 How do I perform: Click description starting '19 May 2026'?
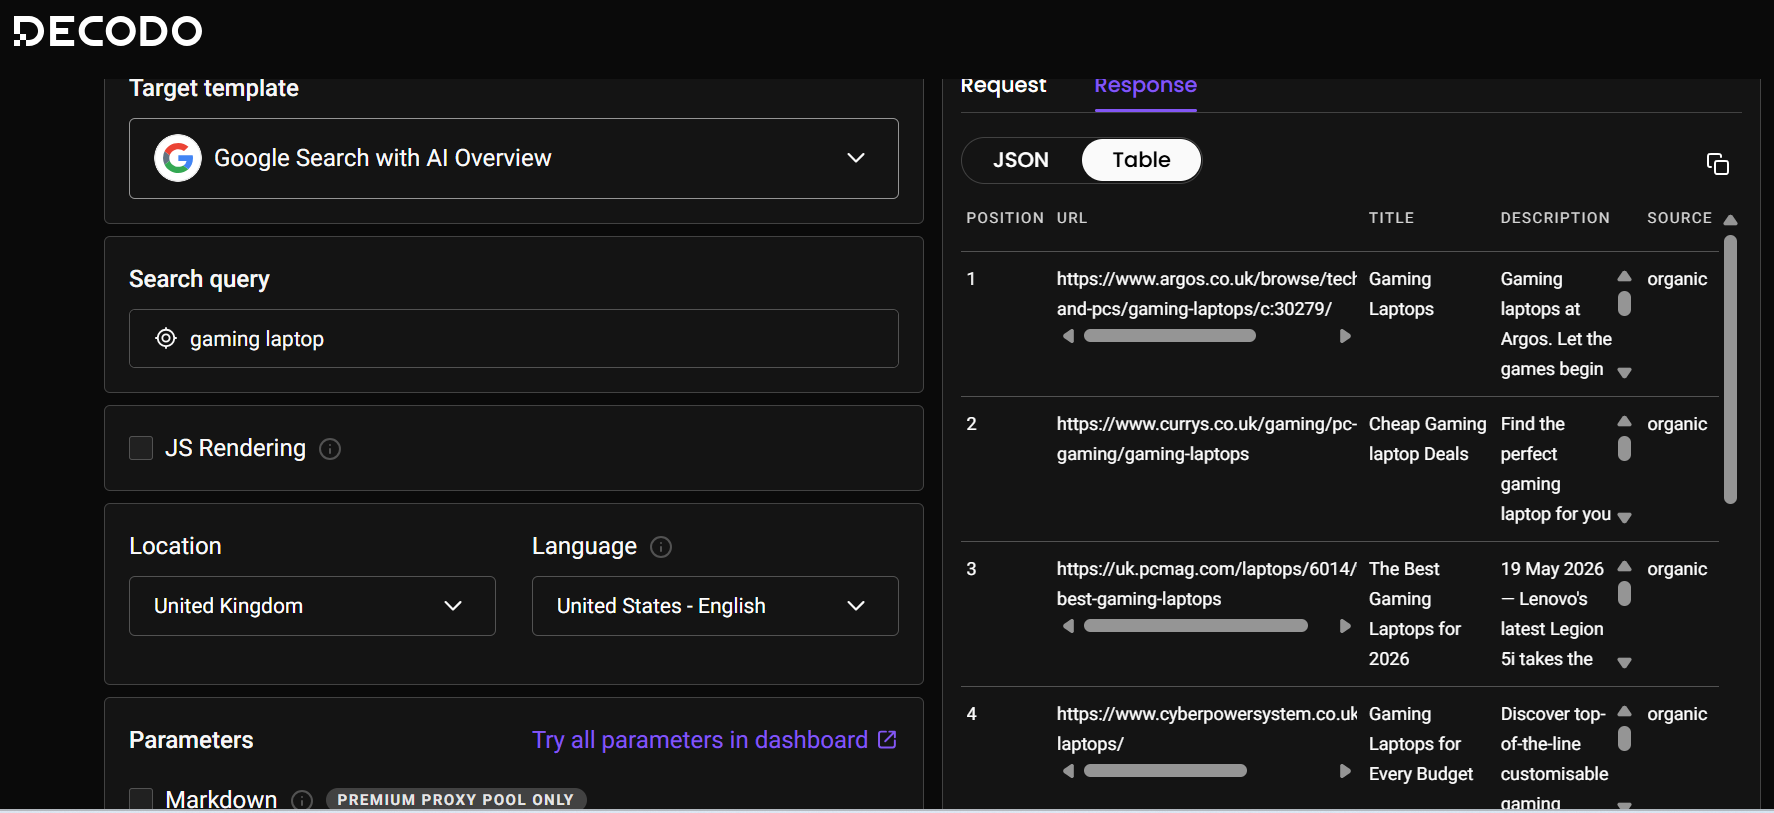1552,614
